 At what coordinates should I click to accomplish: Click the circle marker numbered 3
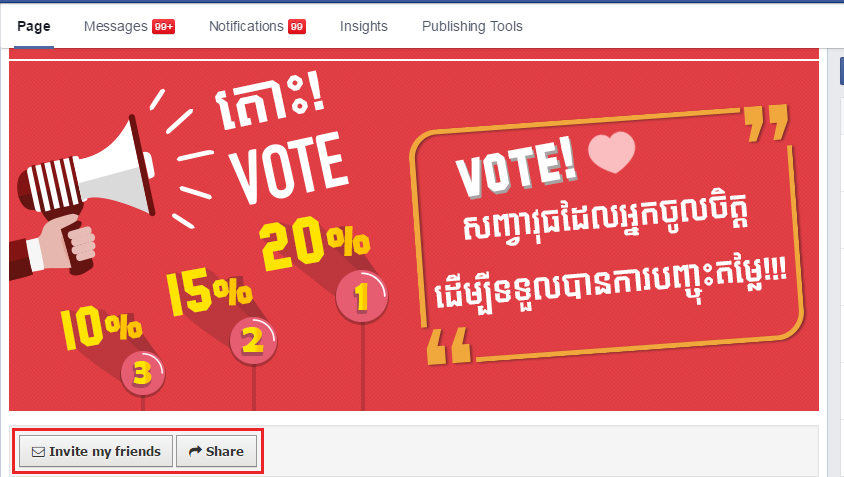coord(142,374)
